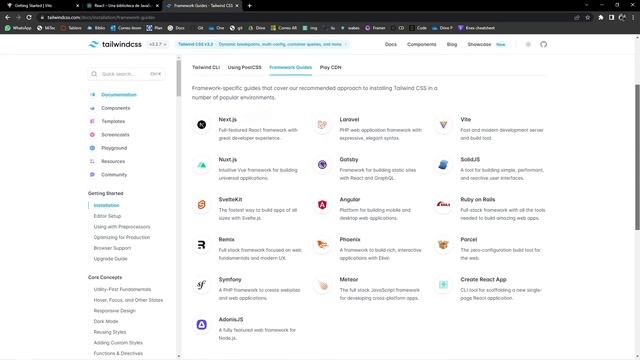Click the Parcel box icon

click(x=443, y=245)
